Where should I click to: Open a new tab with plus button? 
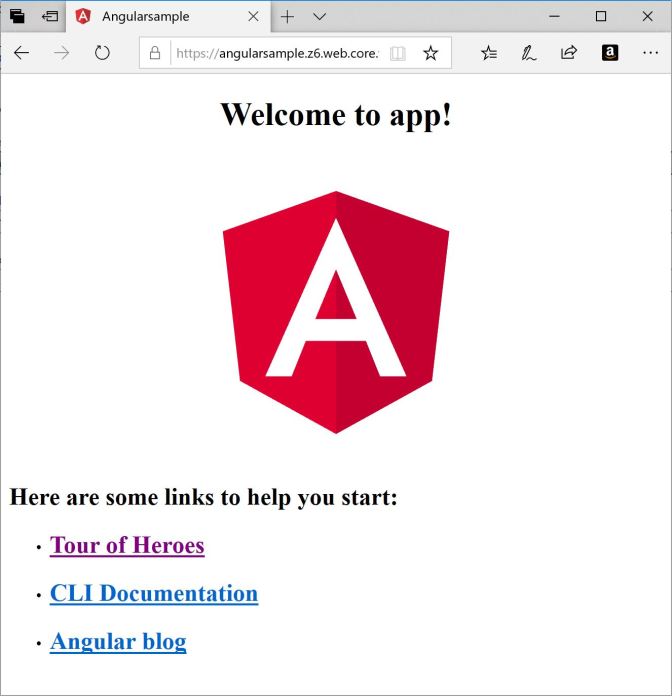[x=288, y=16]
